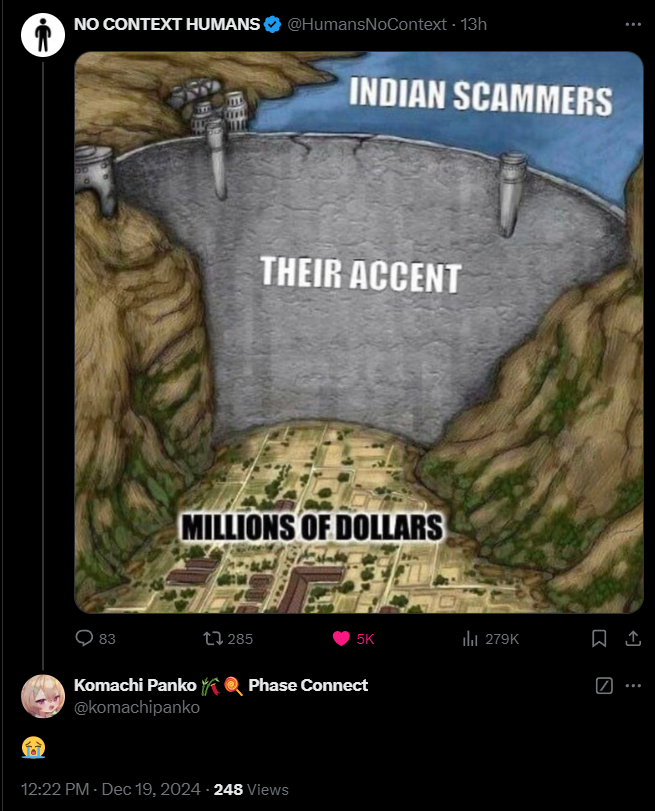Click the 248 Views count
Screen dimensions: 655x811
[251, 789]
